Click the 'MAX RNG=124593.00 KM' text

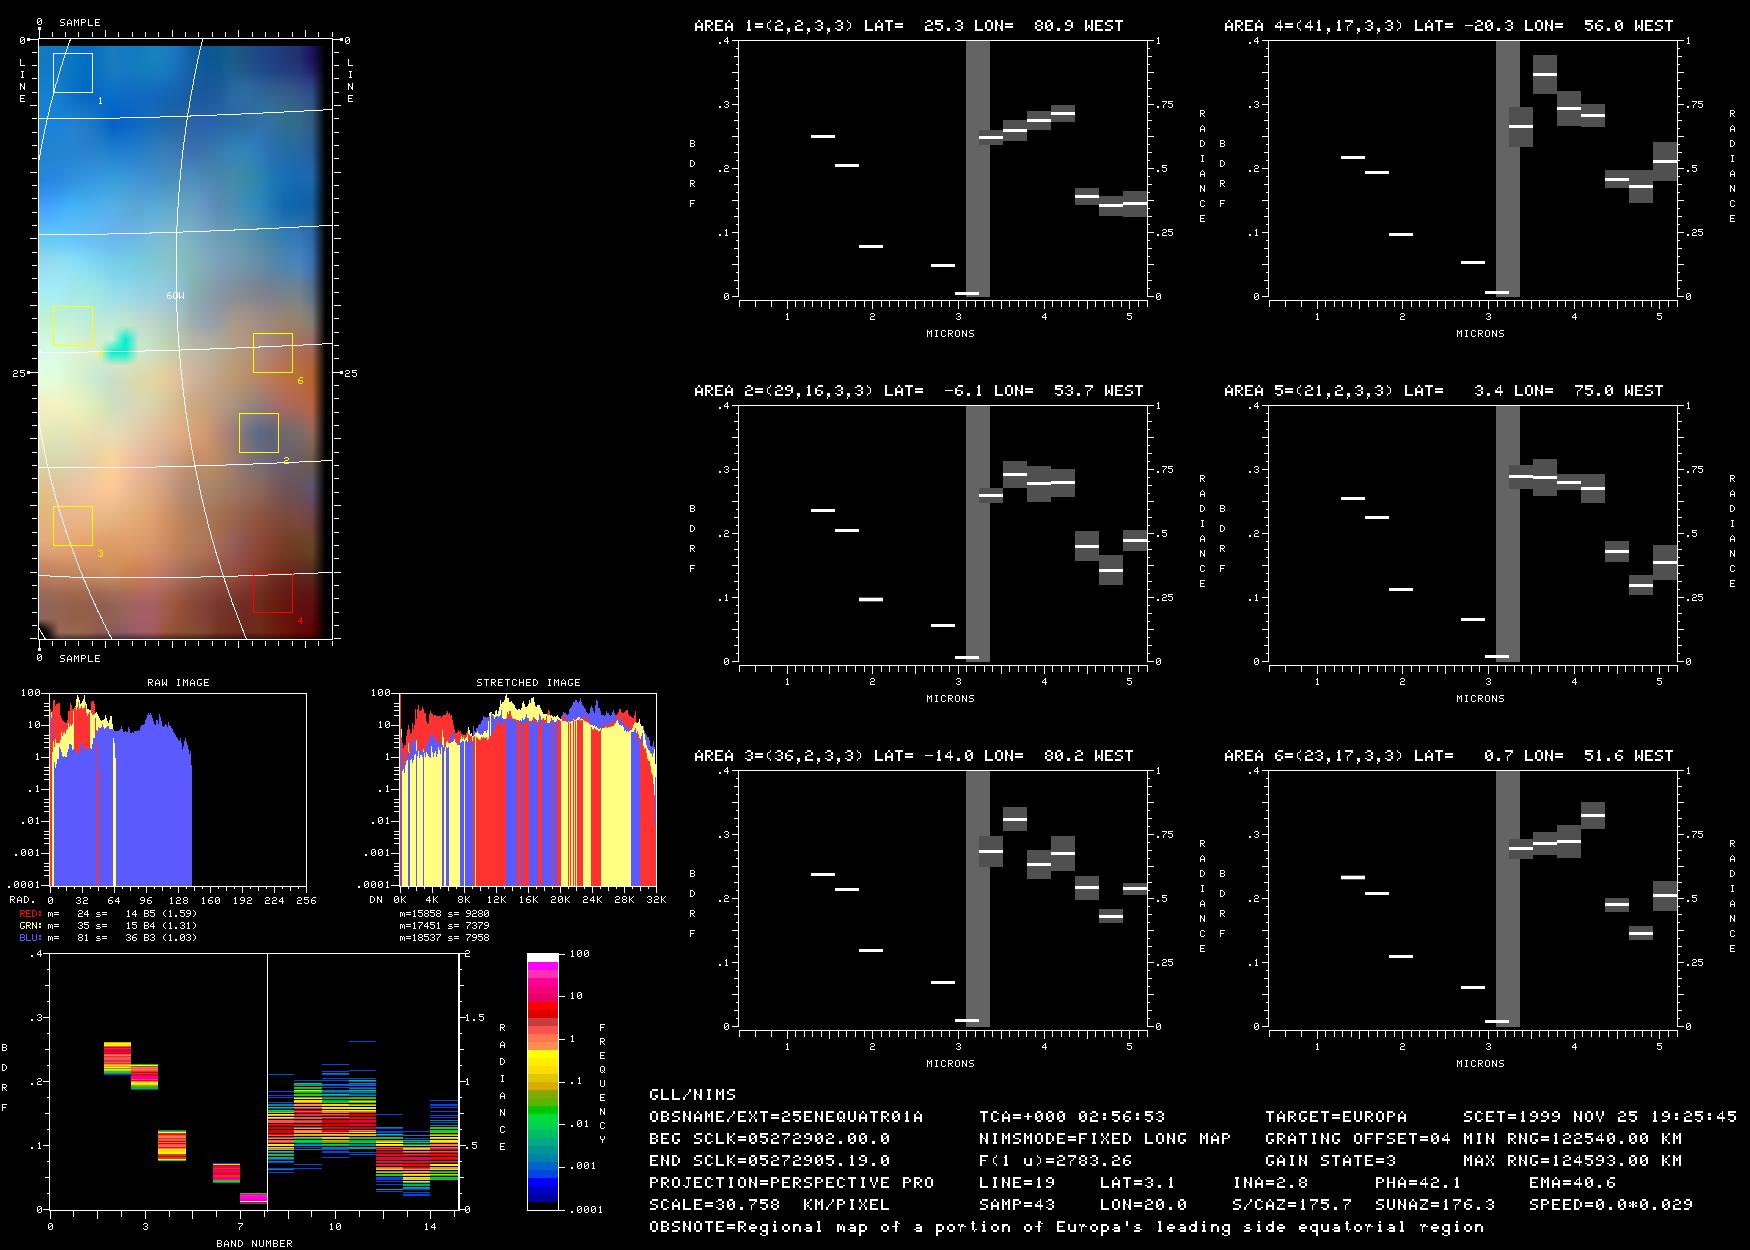point(1573,1161)
